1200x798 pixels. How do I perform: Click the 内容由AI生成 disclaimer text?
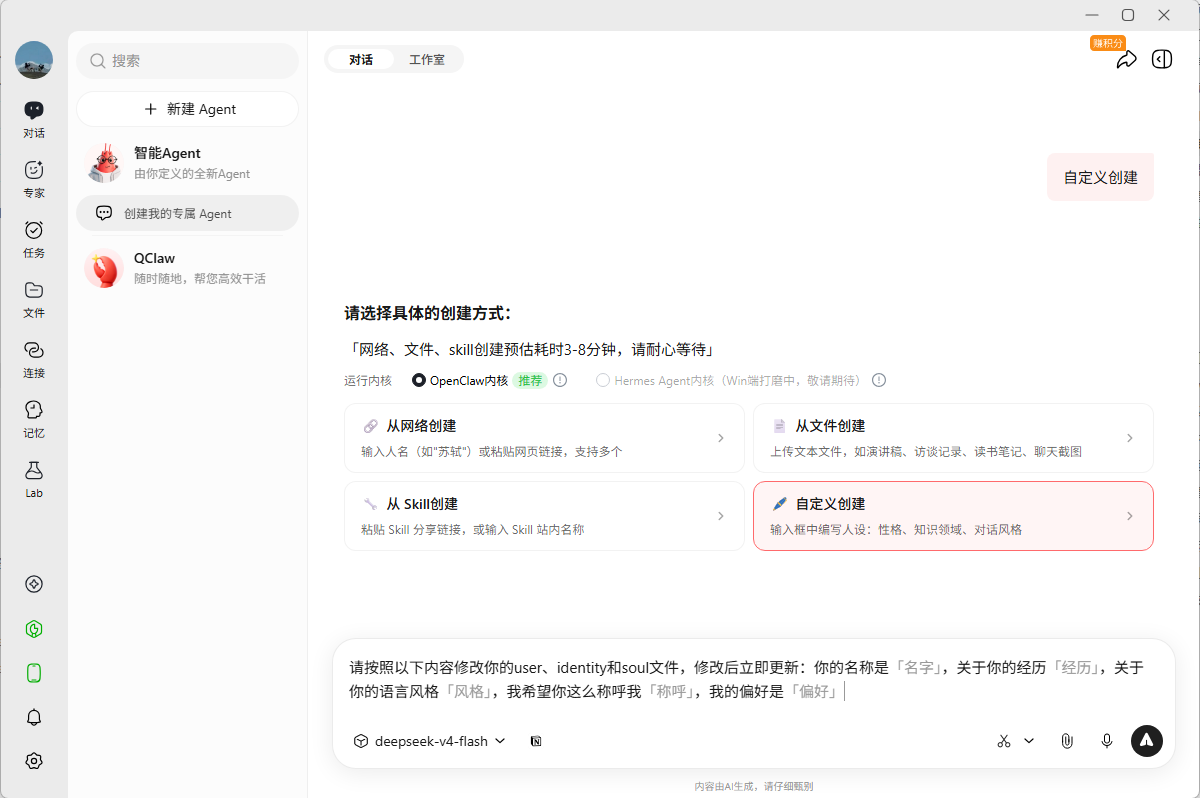(x=754, y=786)
